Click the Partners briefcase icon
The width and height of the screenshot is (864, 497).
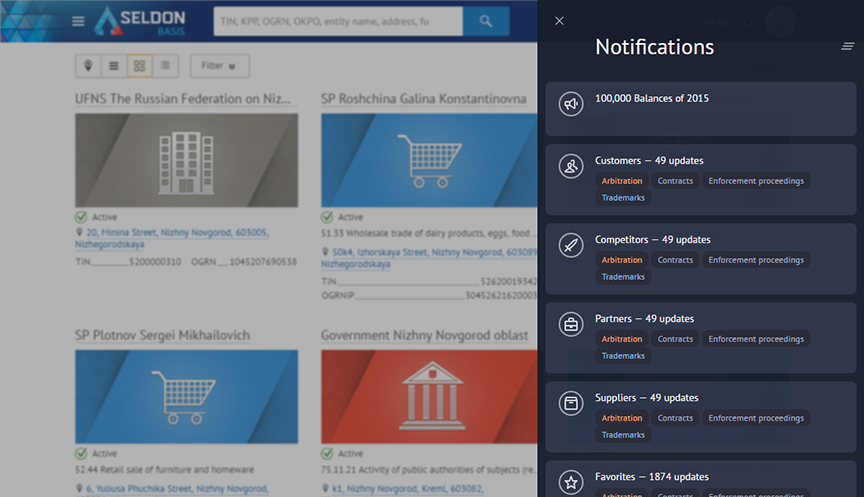click(571, 324)
